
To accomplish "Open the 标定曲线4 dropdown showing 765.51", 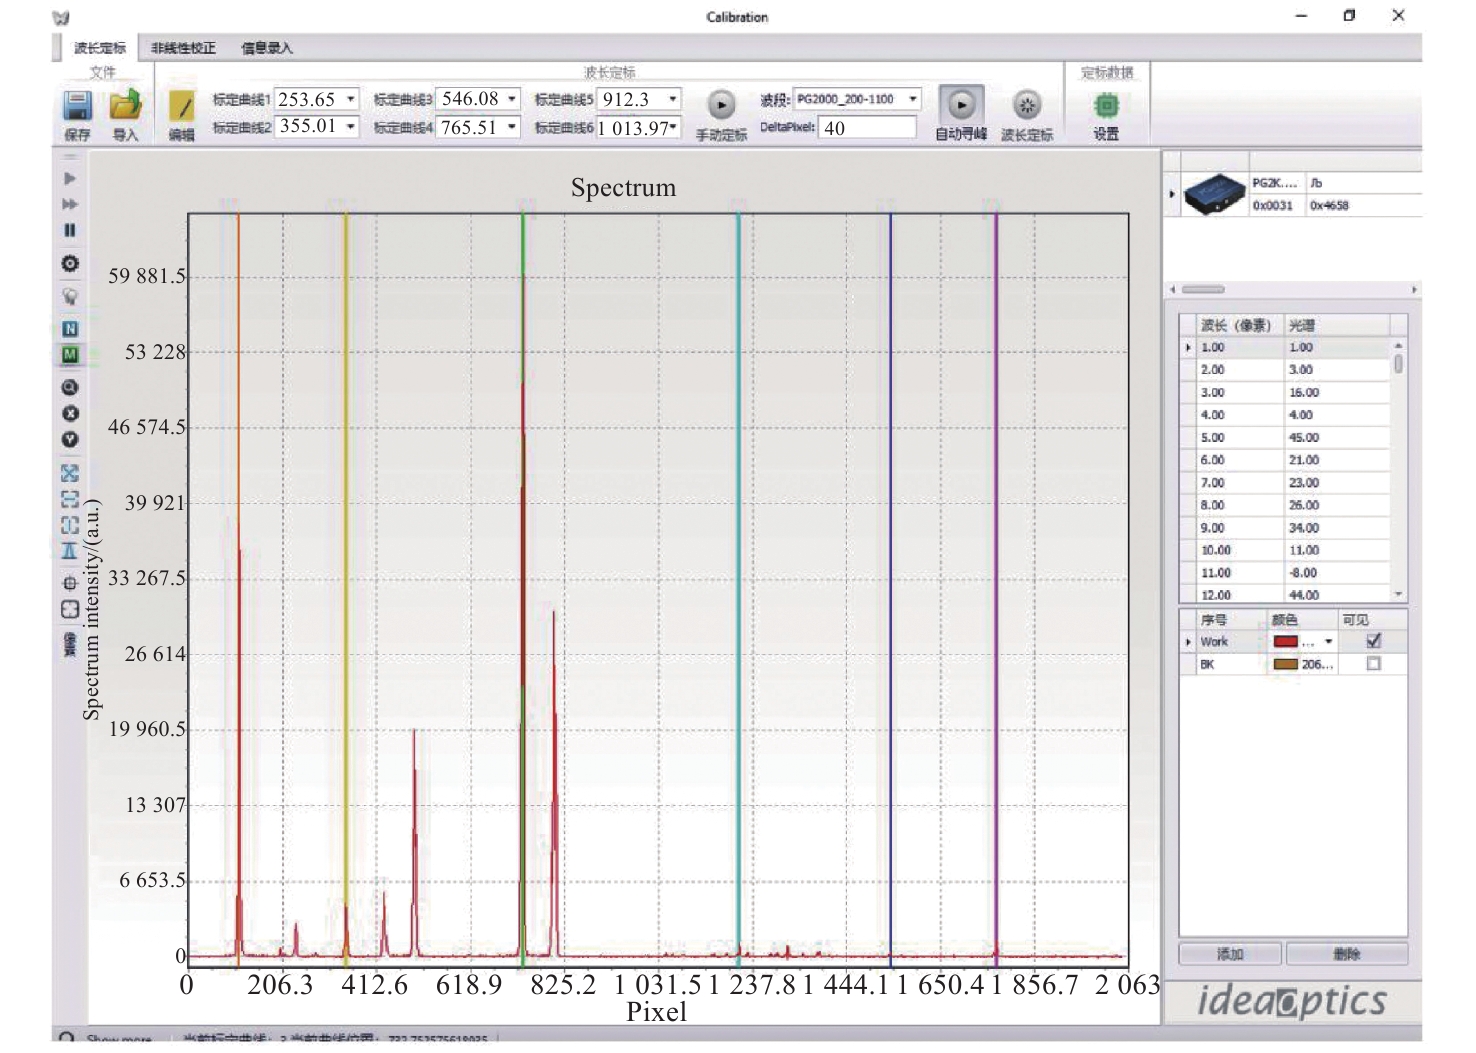I will click(x=512, y=127).
